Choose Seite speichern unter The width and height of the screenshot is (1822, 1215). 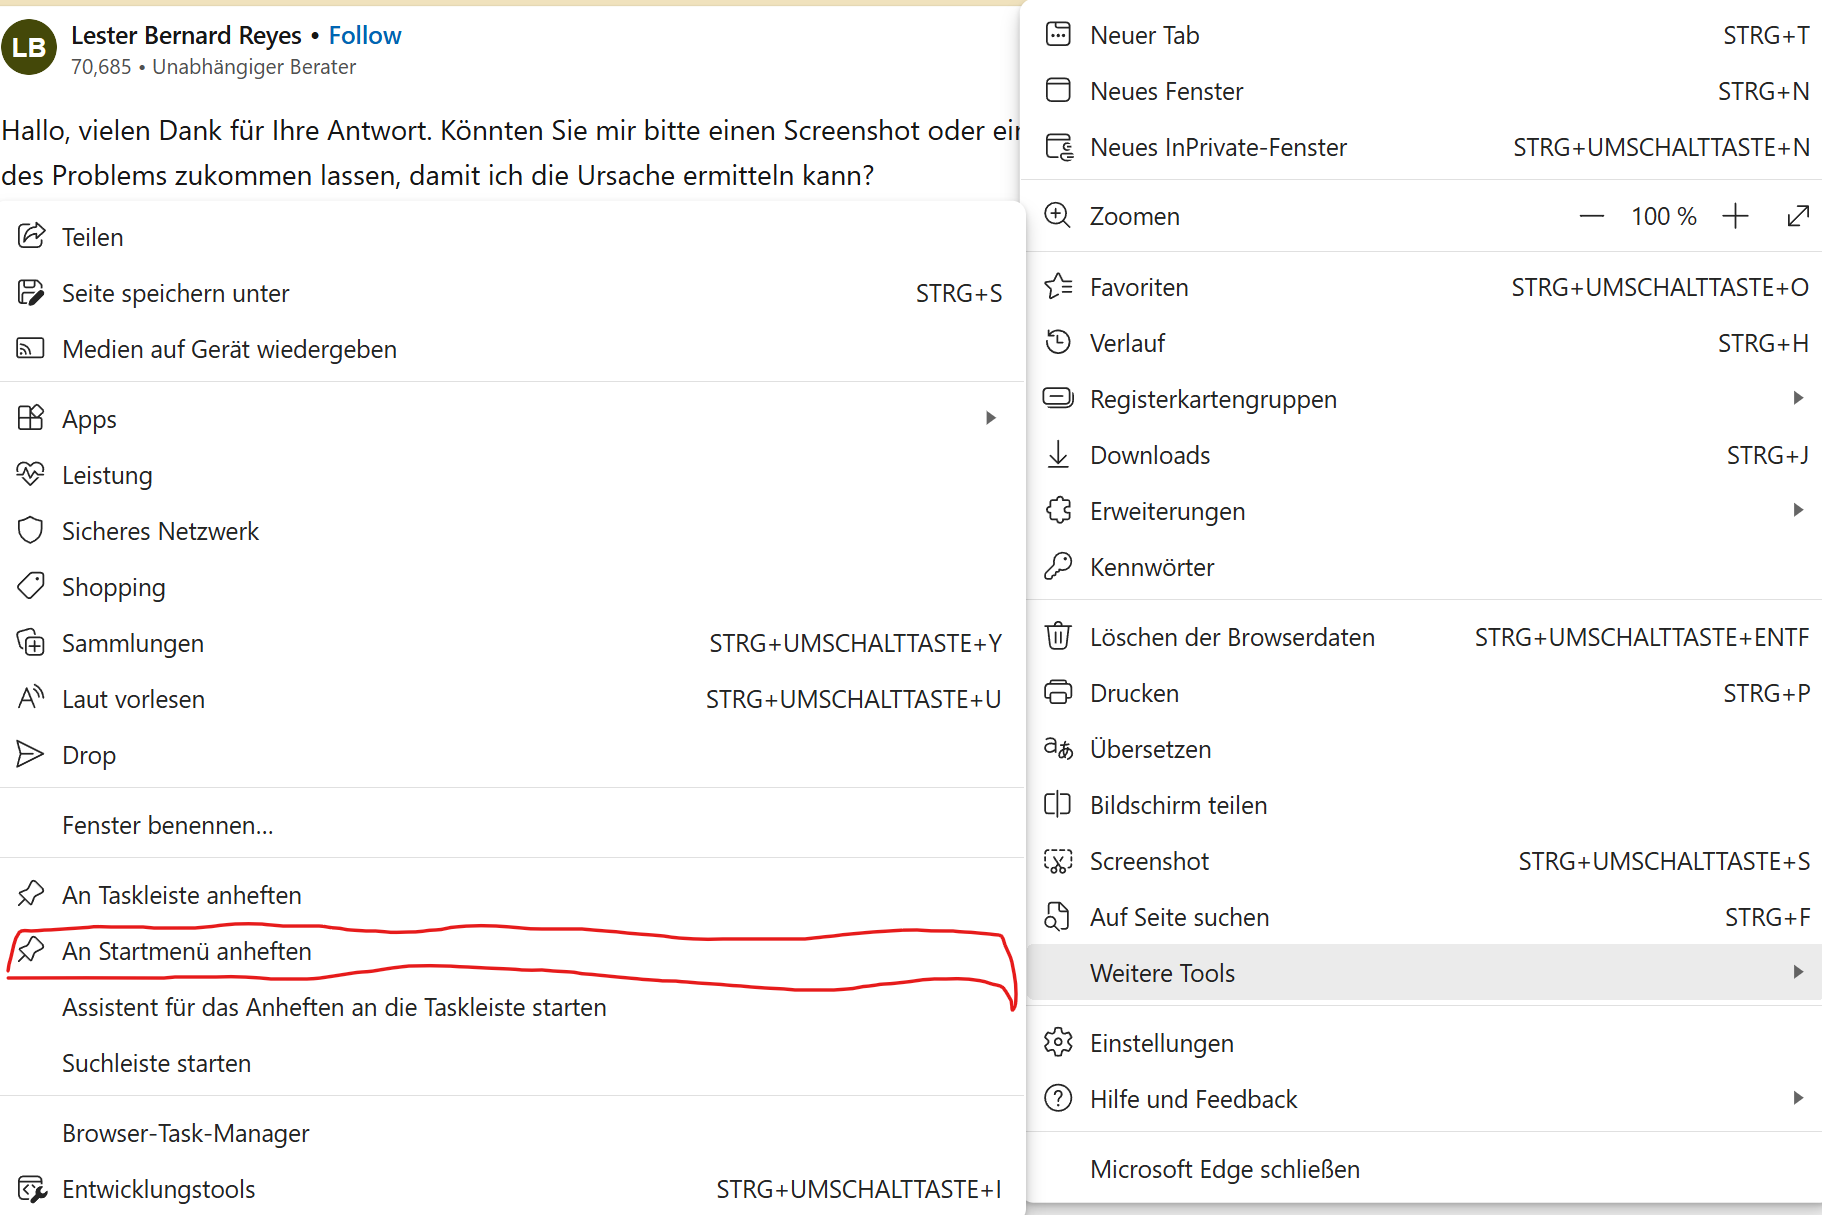[512, 293]
